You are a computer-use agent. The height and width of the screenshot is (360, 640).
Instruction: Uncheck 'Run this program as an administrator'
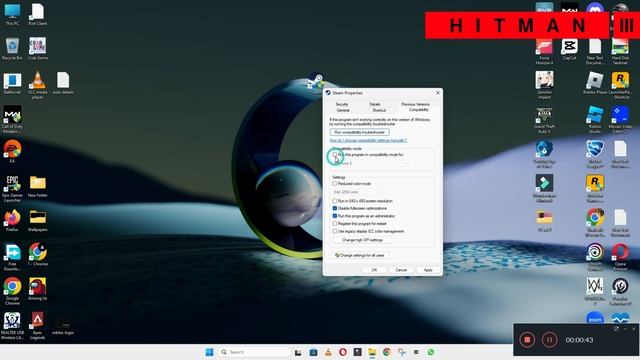pos(335,216)
